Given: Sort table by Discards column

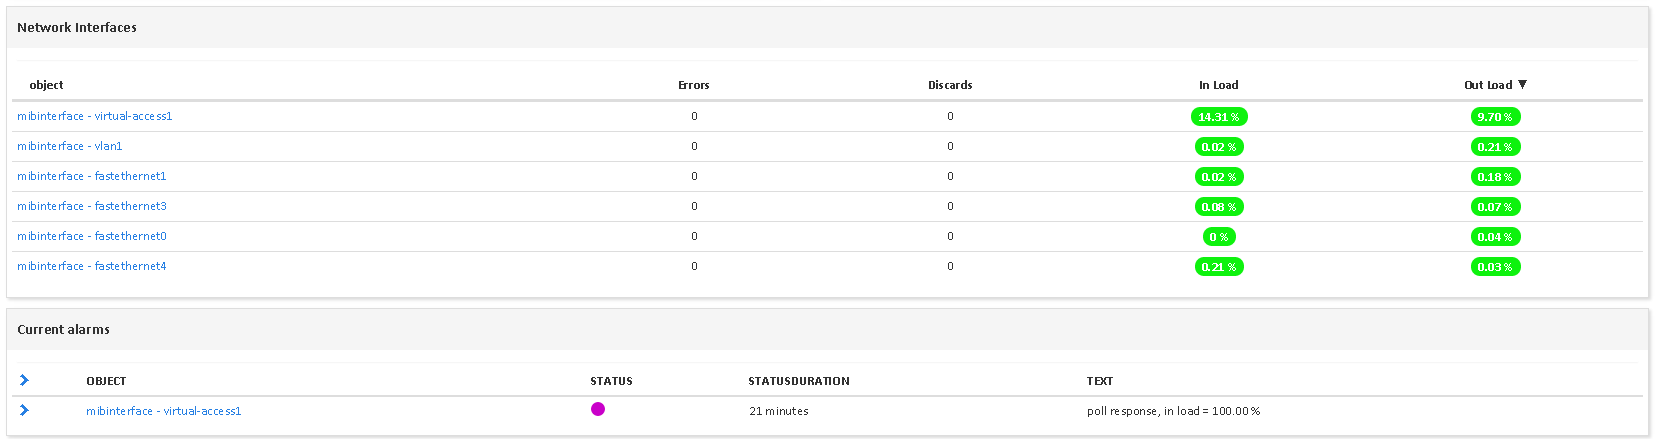Looking at the screenshot, I should tap(950, 85).
